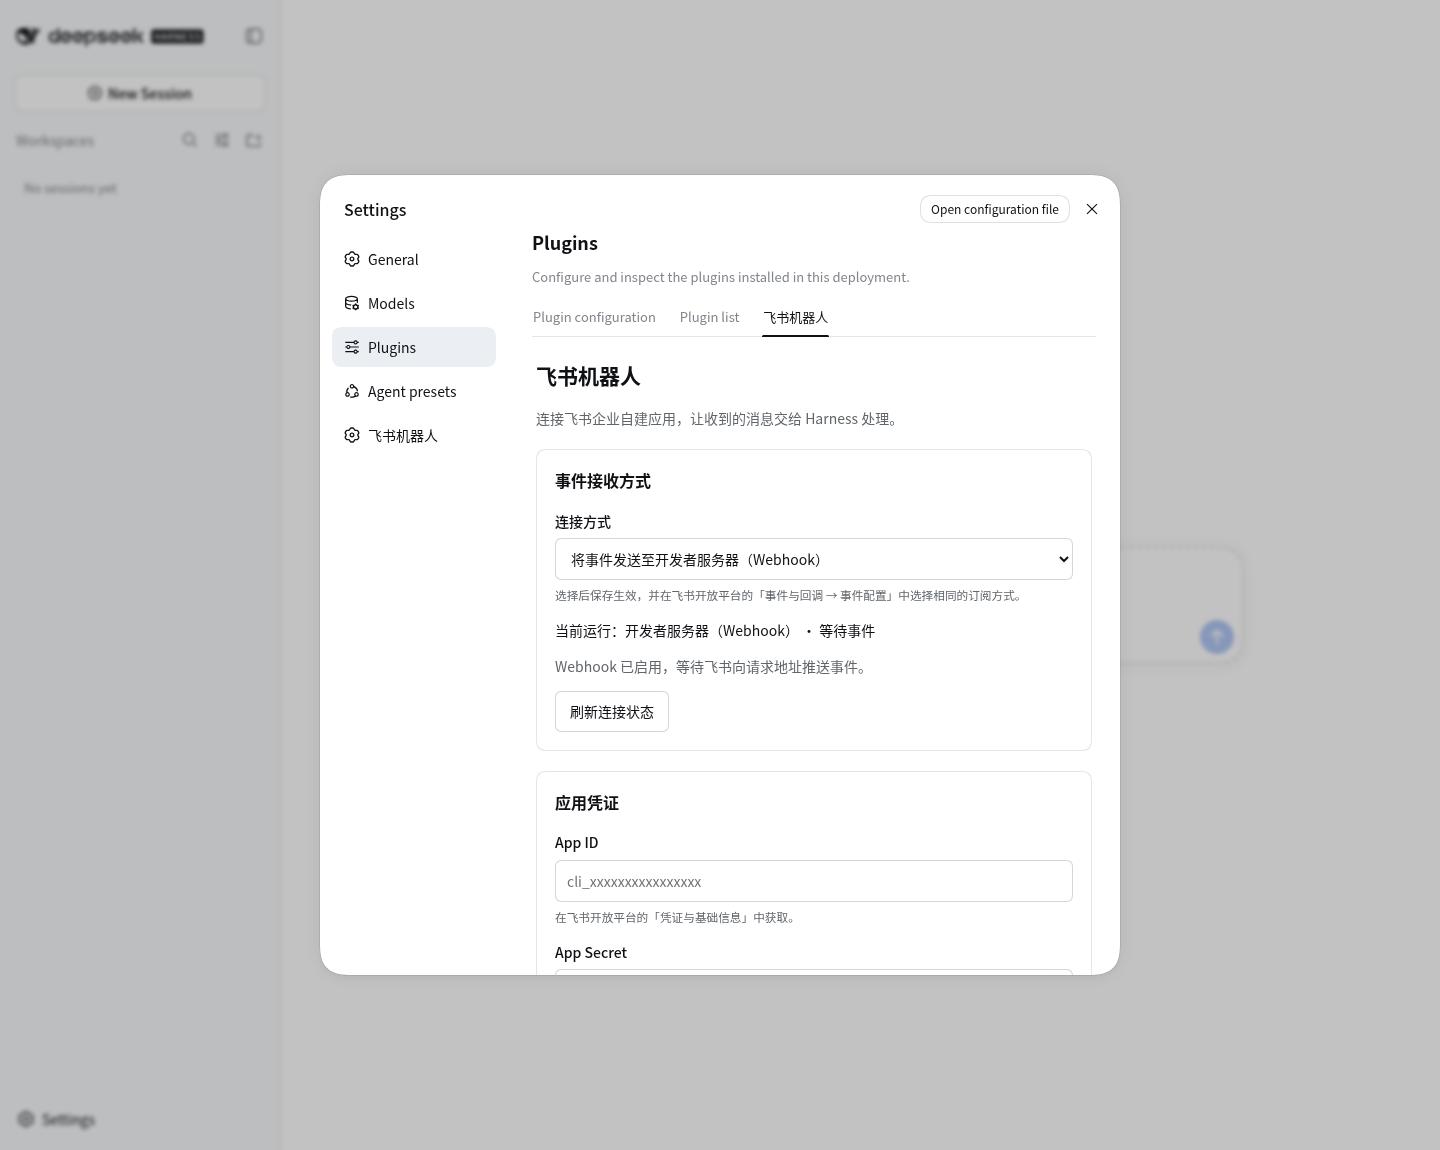The image size is (1440, 1150).
Task: Click the Models database icon
Action: [x=352, y=303]
